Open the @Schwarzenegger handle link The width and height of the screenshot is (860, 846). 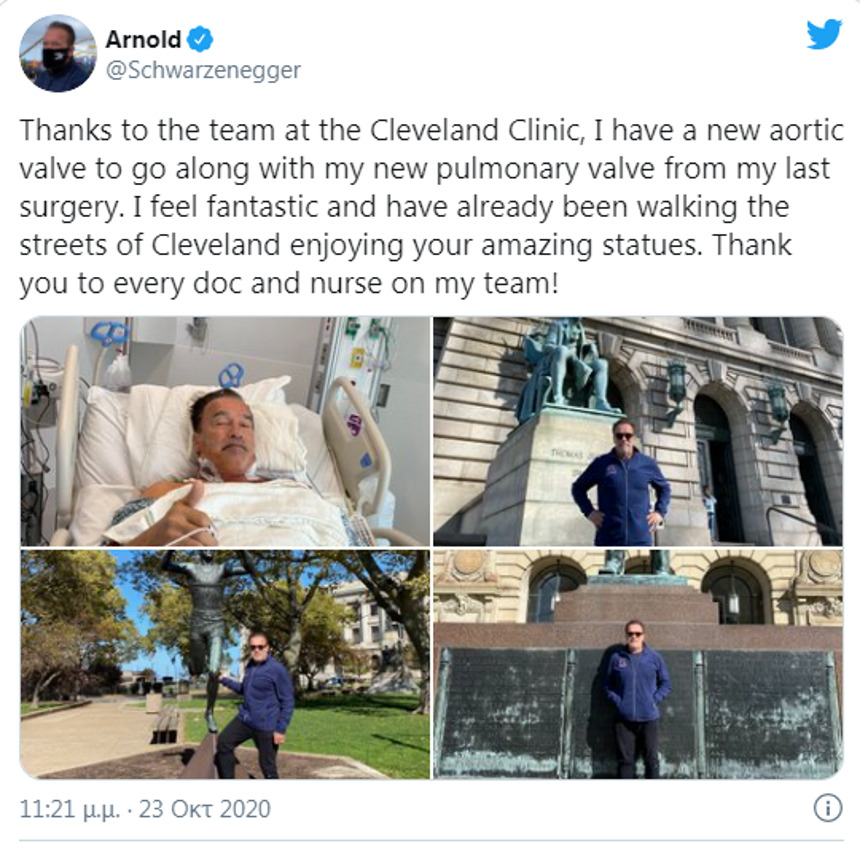pyautogui.click(x=203, y=70)
